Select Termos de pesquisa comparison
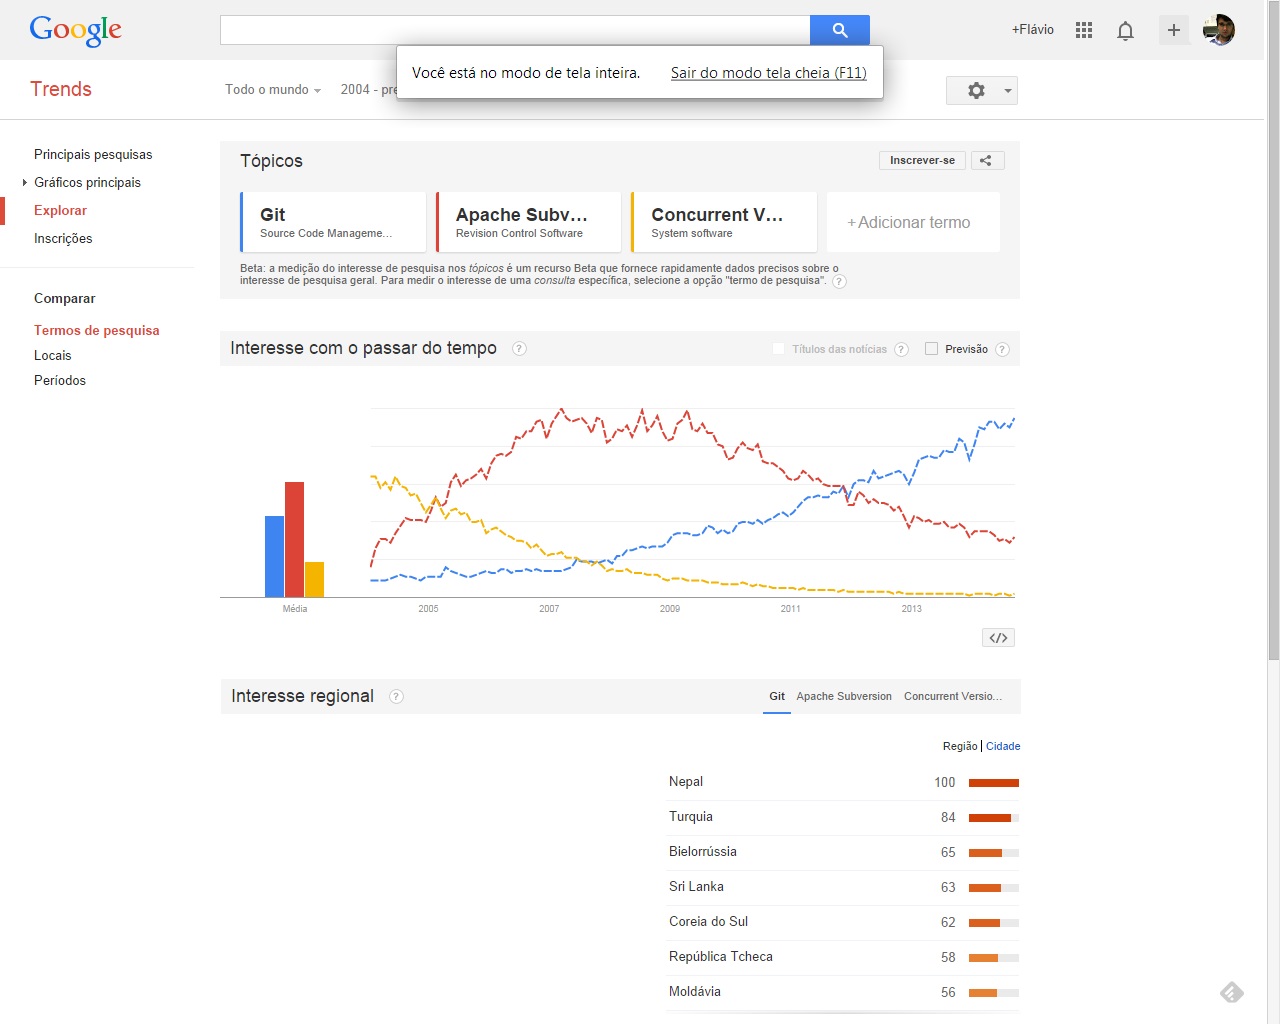 click(97, 330)
